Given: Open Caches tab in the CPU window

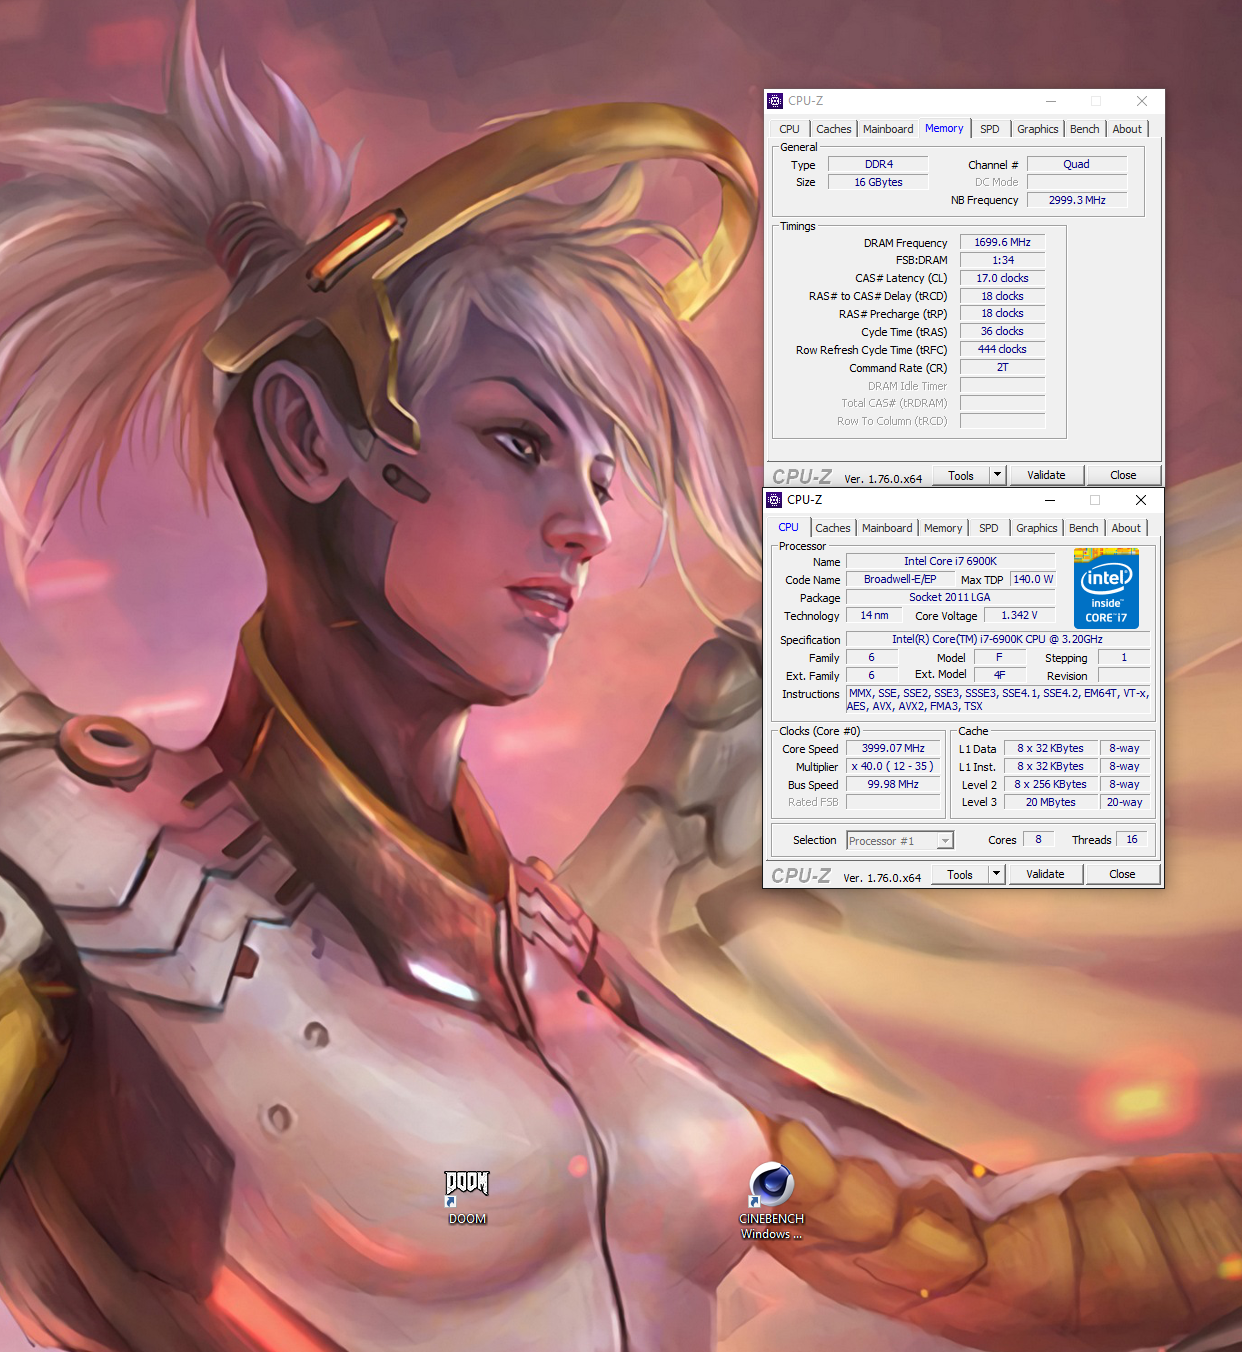Looking at the screenshot, I should pyautogui.click(x=833, y=528).
